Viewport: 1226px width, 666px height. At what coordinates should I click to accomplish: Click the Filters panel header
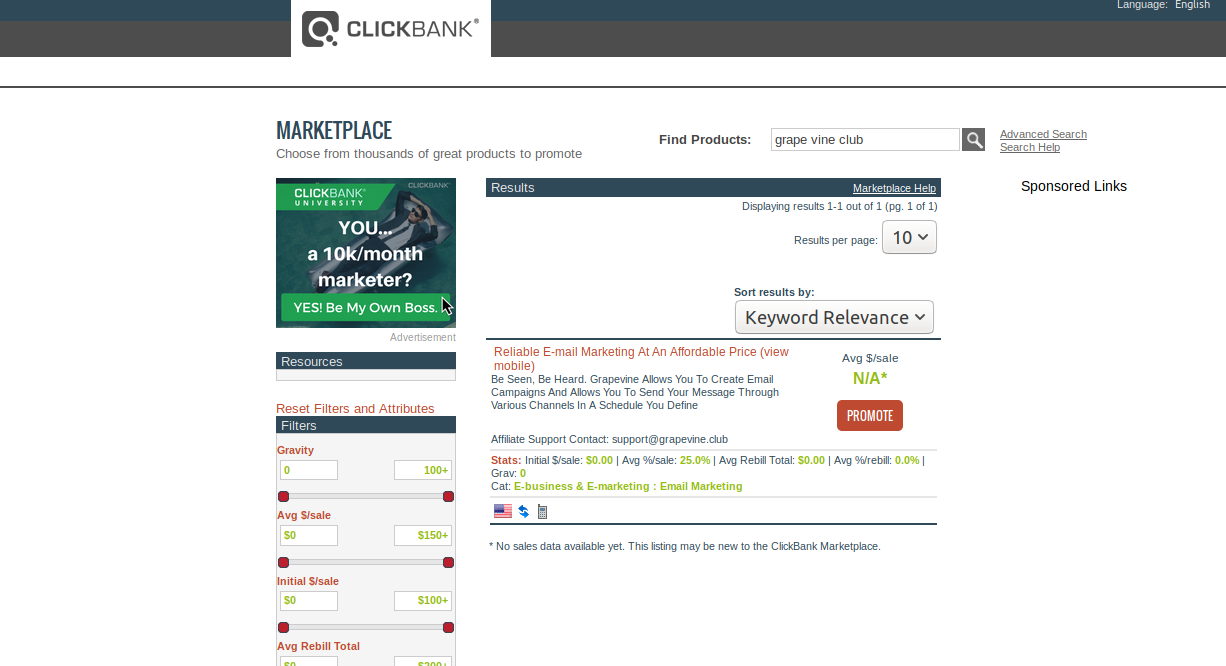click(366, 425)
